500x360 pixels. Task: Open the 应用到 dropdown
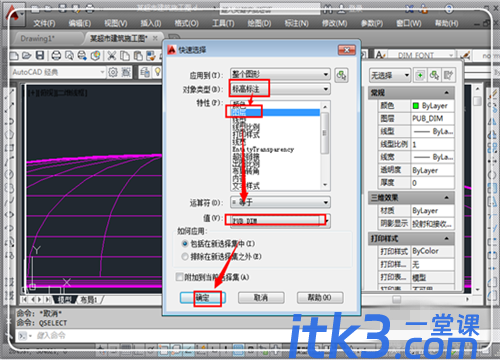coord(280,74)
